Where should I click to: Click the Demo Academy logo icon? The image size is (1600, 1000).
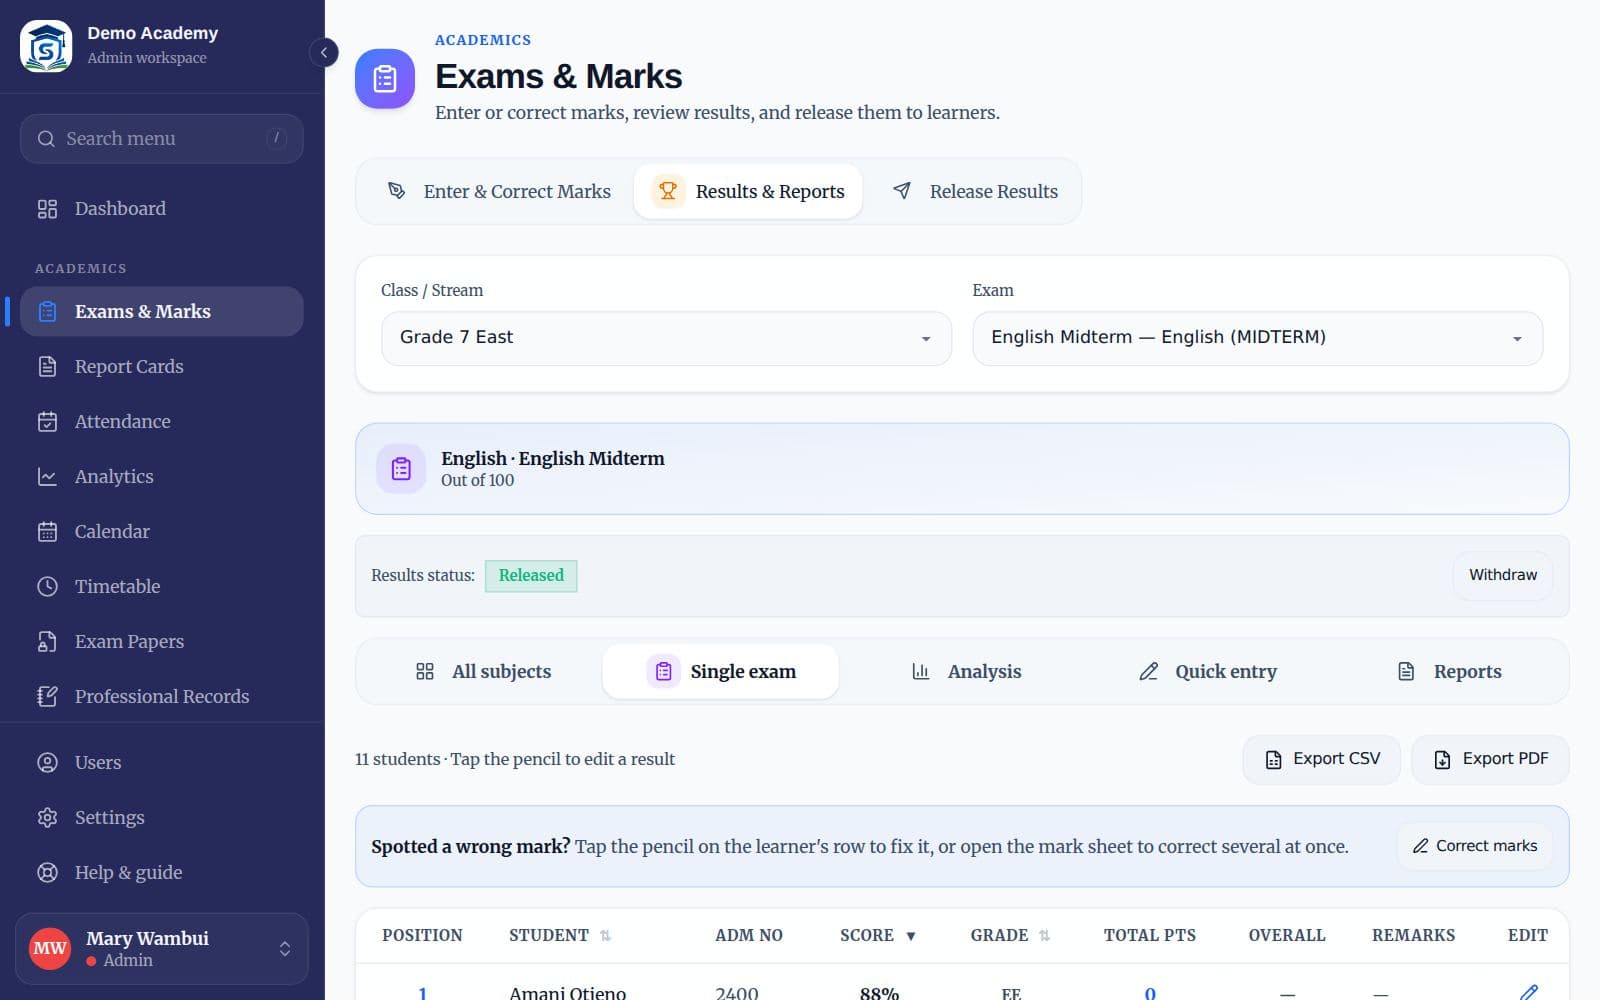coord(46,46)
